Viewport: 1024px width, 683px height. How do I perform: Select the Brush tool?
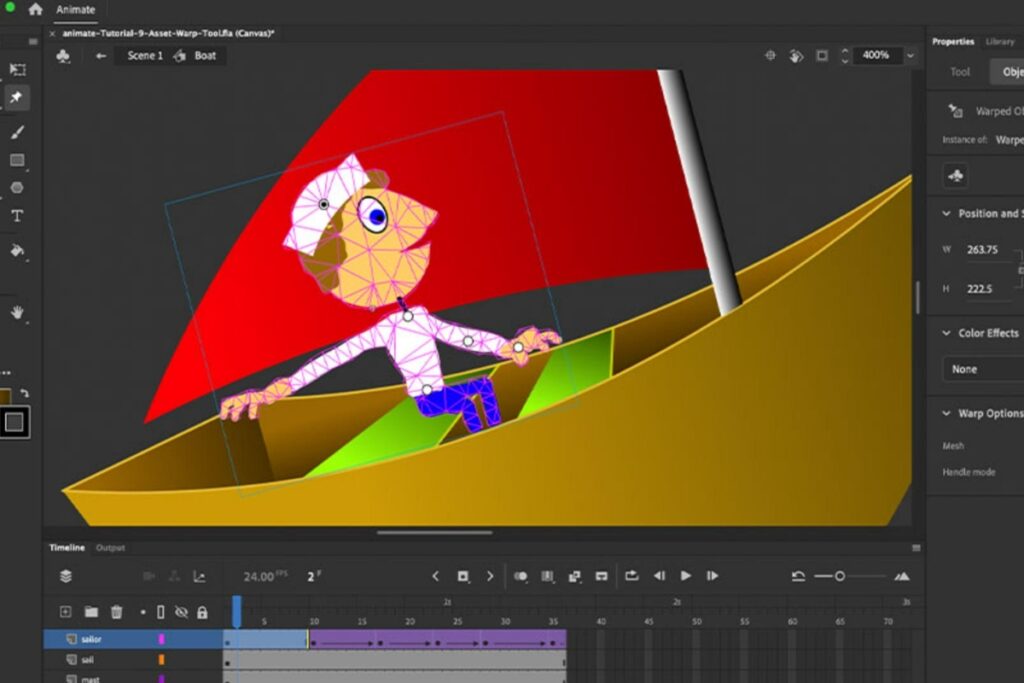pos(18,133)
